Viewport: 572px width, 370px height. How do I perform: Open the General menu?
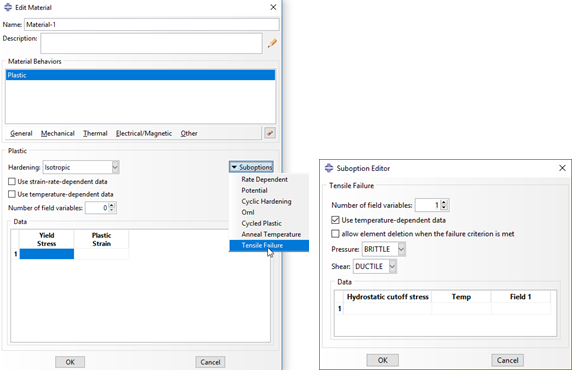(x=21, y=134)
